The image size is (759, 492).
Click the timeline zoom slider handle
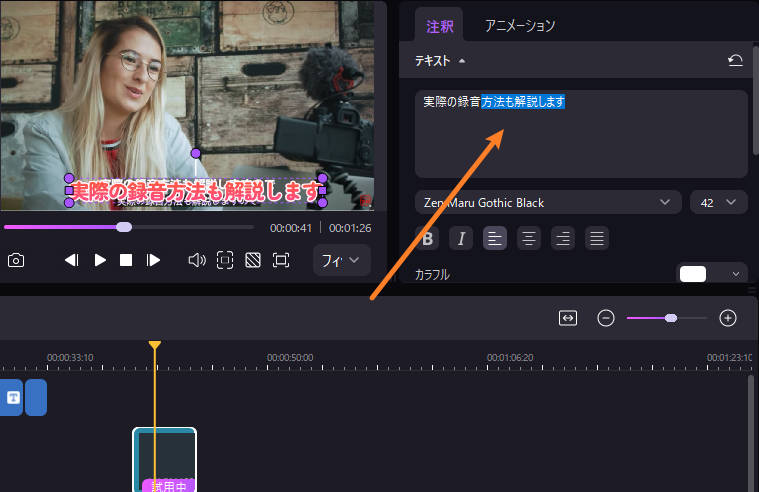671,318
